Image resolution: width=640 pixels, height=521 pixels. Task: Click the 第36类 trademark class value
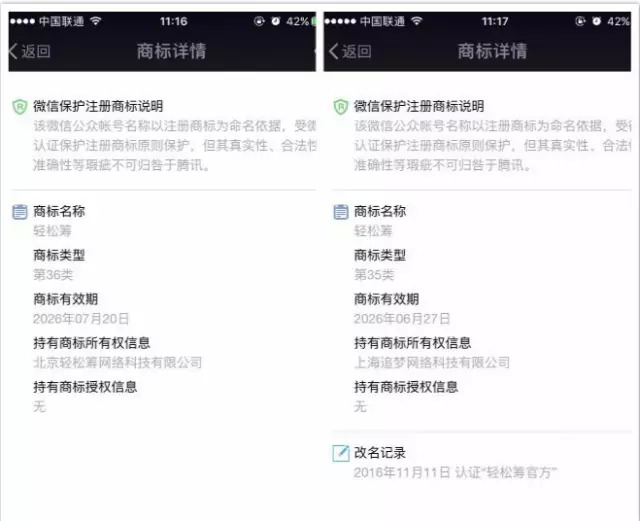click(53, 274)
